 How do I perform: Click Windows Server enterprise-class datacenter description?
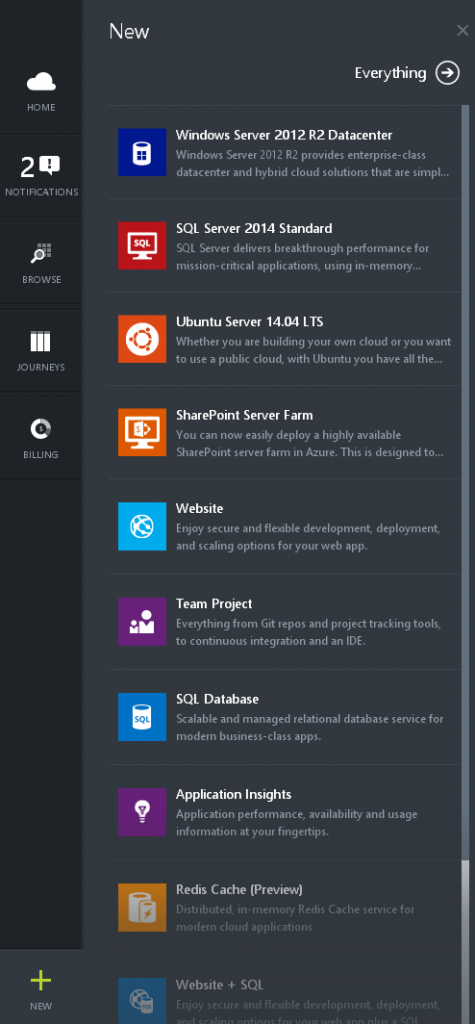point(312,164)
